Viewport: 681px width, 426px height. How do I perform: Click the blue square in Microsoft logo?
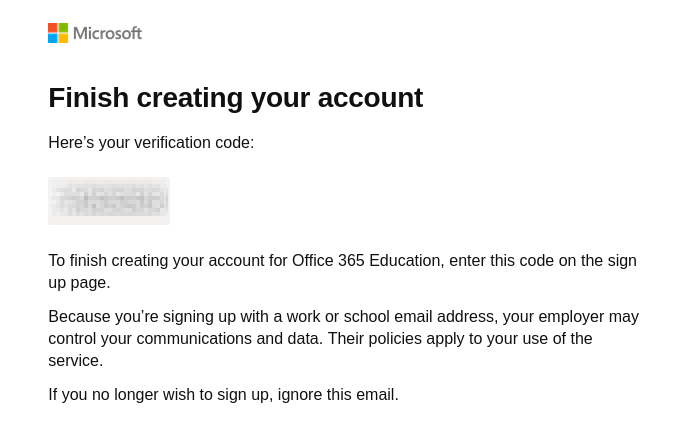pos(53,38)
